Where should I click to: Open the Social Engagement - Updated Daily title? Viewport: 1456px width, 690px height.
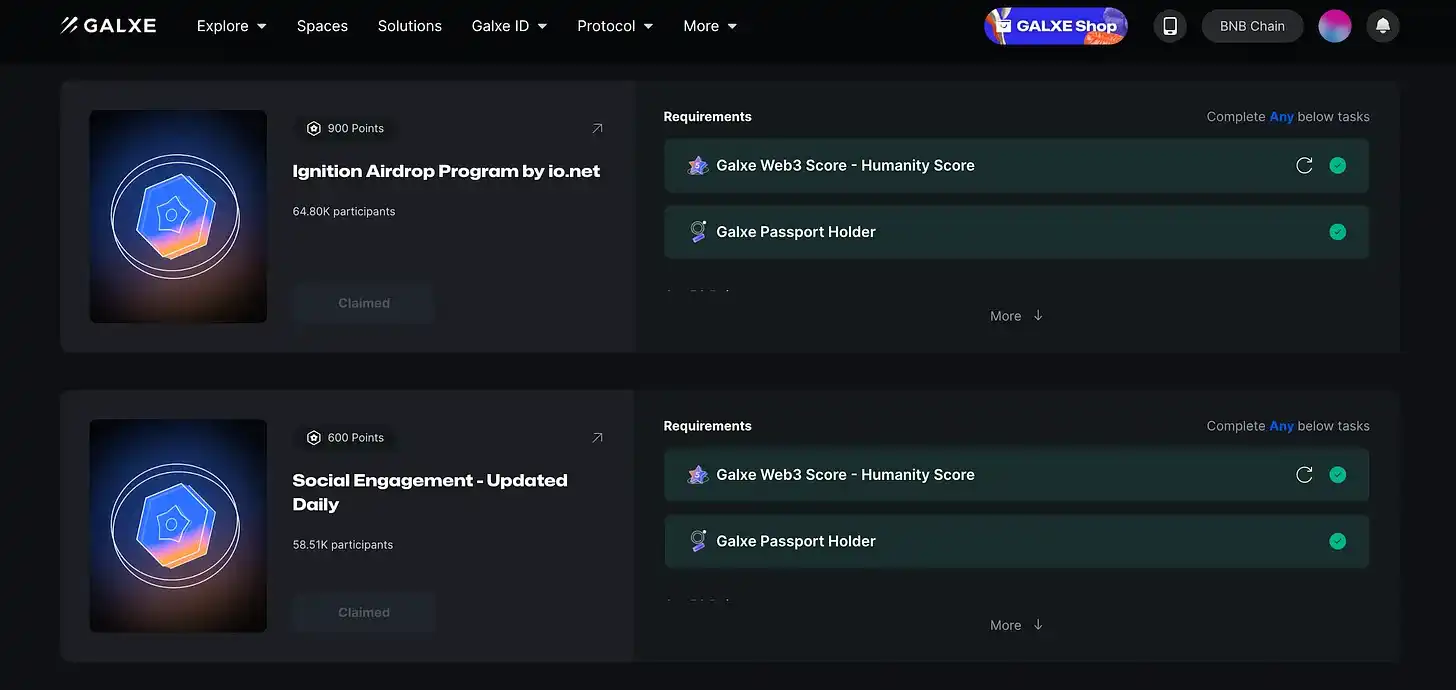(430, 492)
